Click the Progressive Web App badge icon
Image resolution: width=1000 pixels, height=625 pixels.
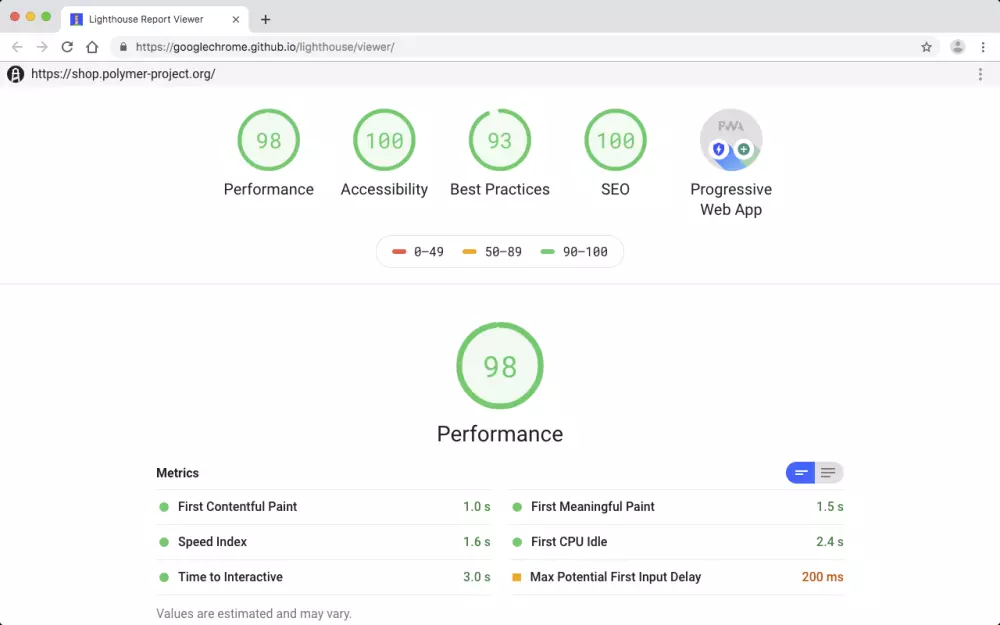point(731,140)
